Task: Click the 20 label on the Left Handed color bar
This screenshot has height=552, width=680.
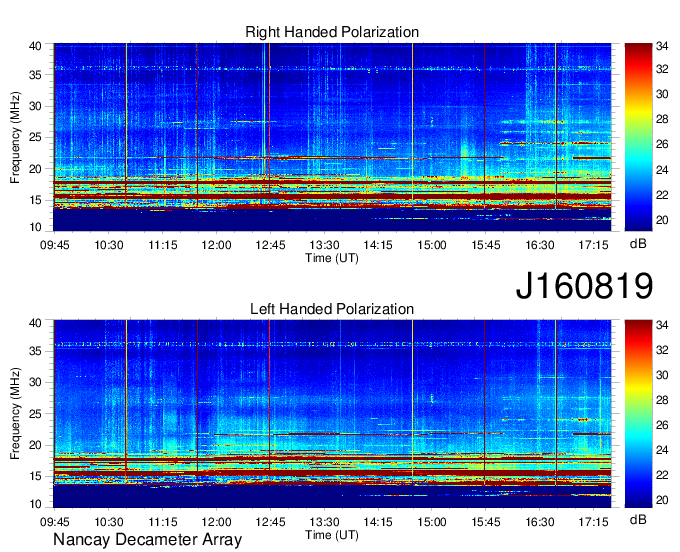Action: click(x=662, y=500)
